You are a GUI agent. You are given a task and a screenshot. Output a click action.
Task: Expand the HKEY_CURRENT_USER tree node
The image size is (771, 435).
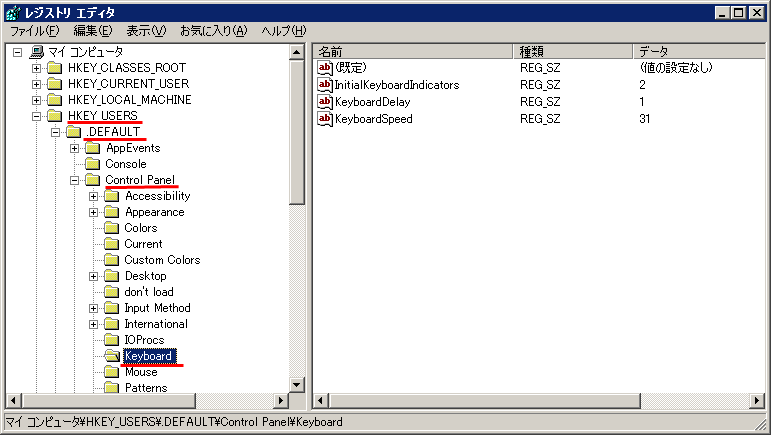tap(37, 84)
